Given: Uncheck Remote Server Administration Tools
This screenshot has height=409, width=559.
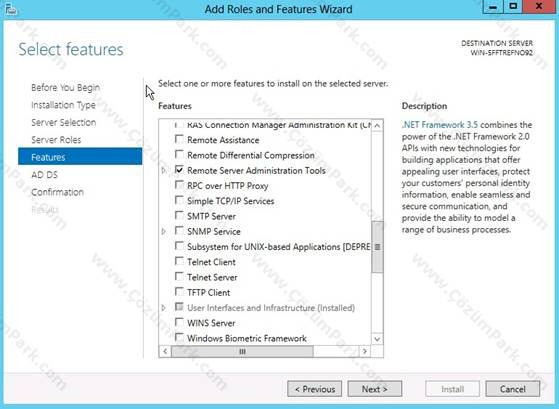Looking at the screenshot, I should pos(179,170).
